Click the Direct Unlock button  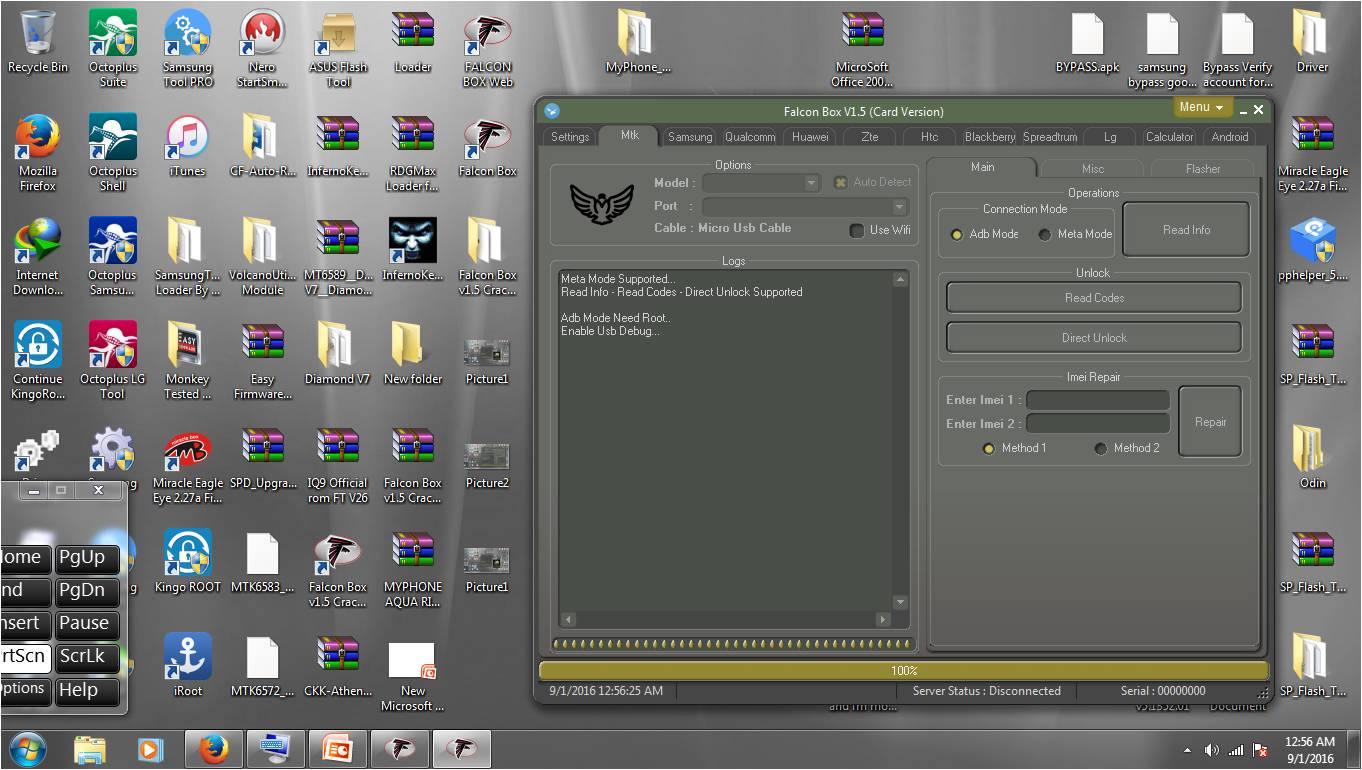point(1094,338)
